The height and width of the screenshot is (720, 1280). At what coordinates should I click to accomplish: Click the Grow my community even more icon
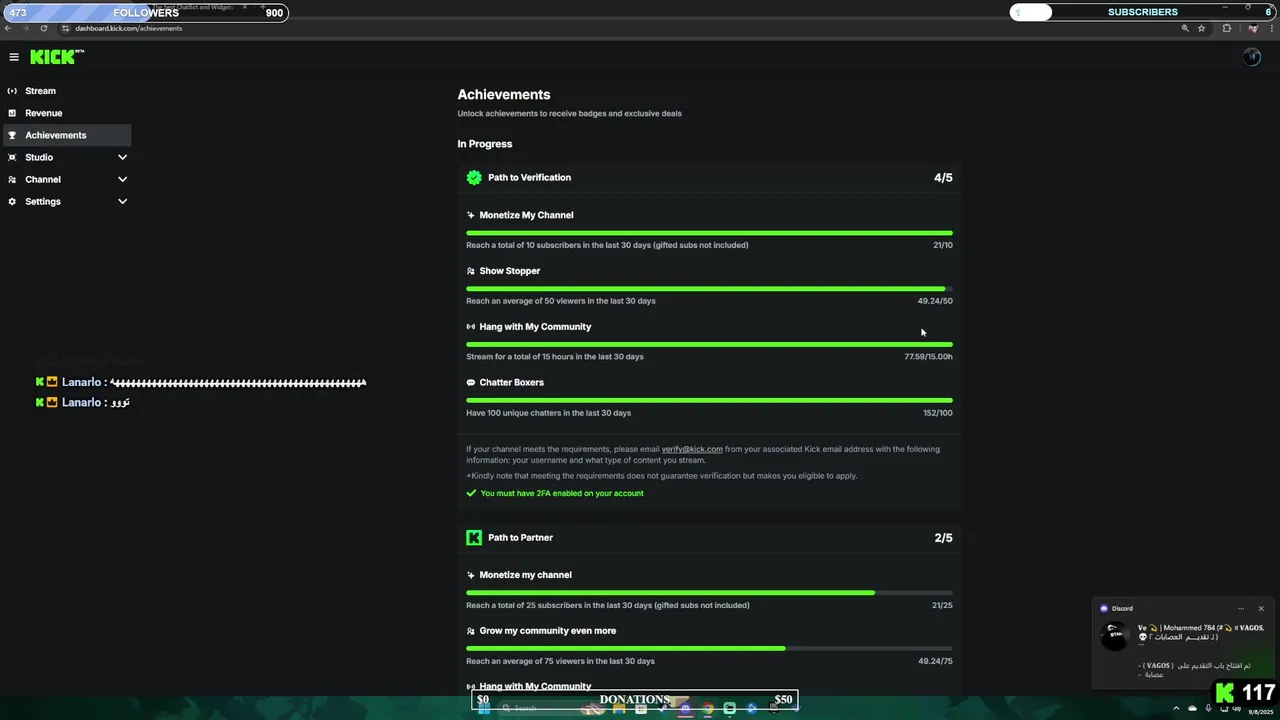tap(471, 631)
